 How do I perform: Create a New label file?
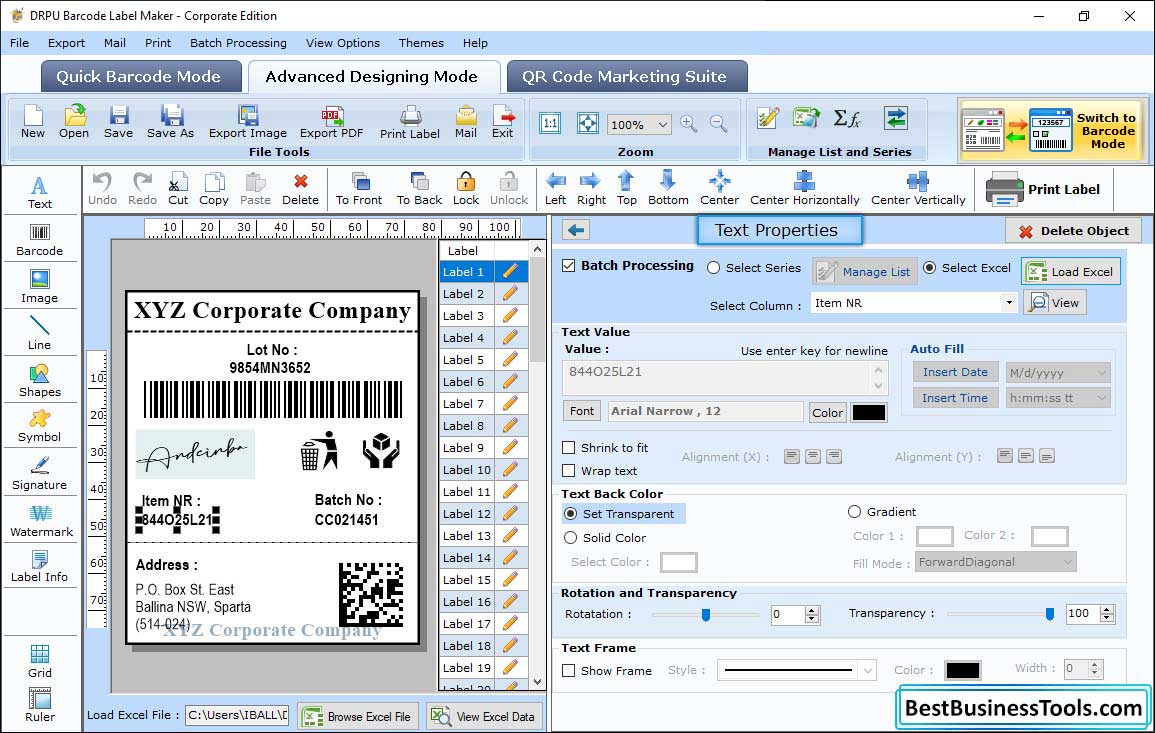(x=33, y=122)
